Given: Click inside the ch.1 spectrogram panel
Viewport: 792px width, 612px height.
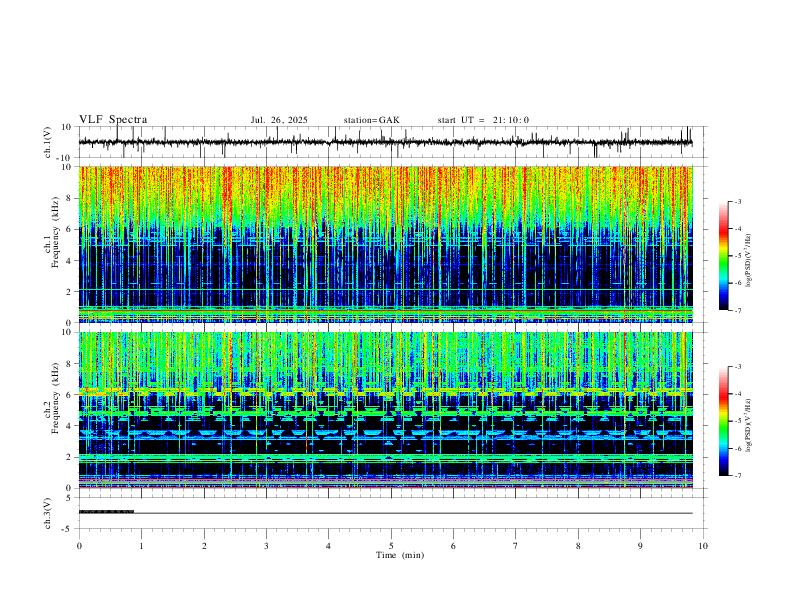Looking at the screenshot, I should [x=385, y=244].
